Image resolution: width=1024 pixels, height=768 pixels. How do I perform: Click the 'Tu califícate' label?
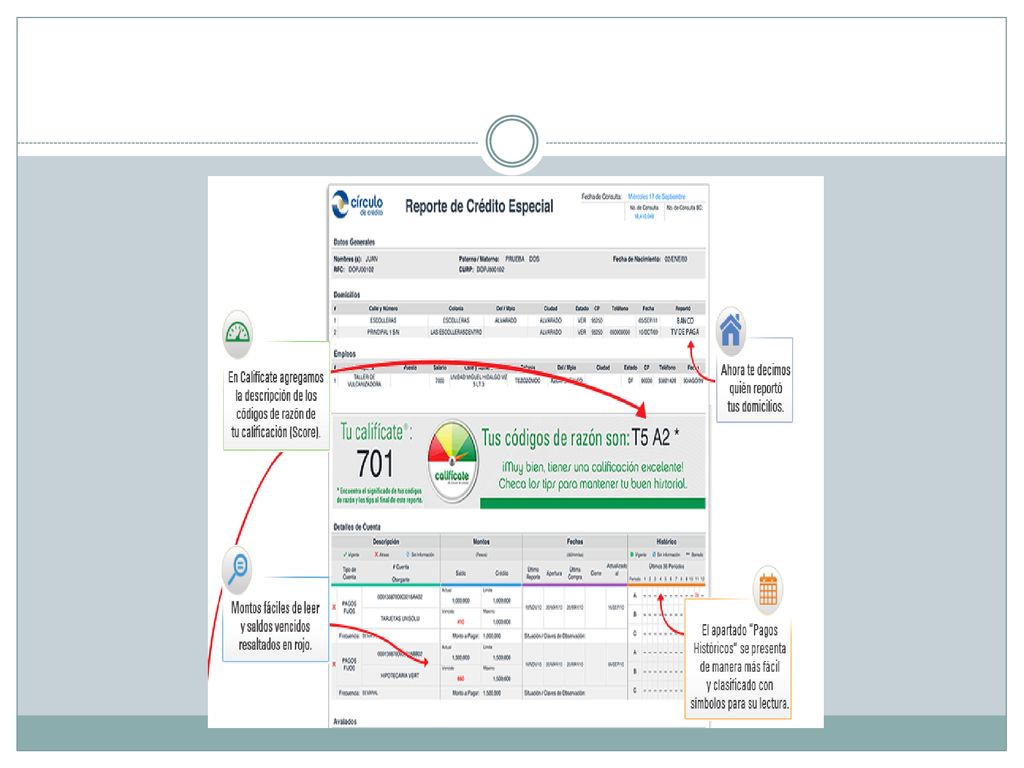[376, 432]
